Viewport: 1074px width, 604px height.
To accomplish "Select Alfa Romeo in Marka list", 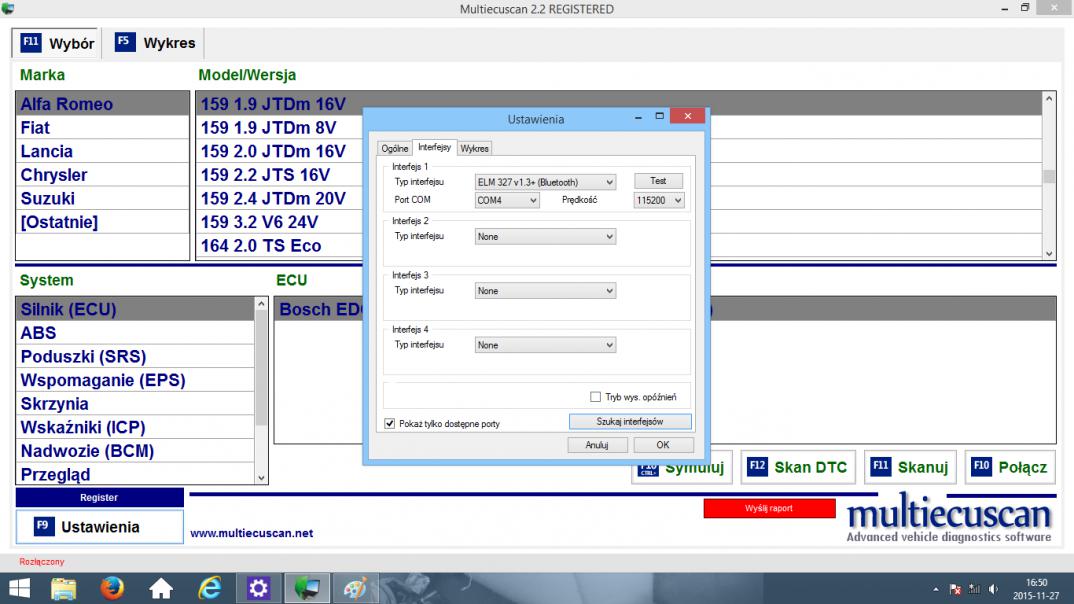I will coord(103,104).
